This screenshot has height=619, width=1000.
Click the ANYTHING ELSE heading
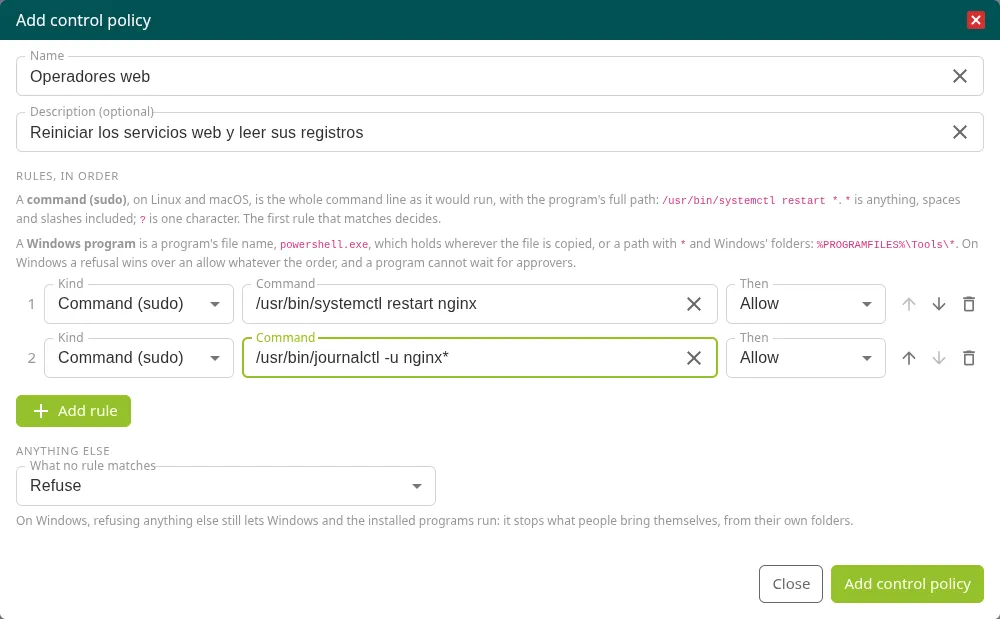click(x=63, y=451)
